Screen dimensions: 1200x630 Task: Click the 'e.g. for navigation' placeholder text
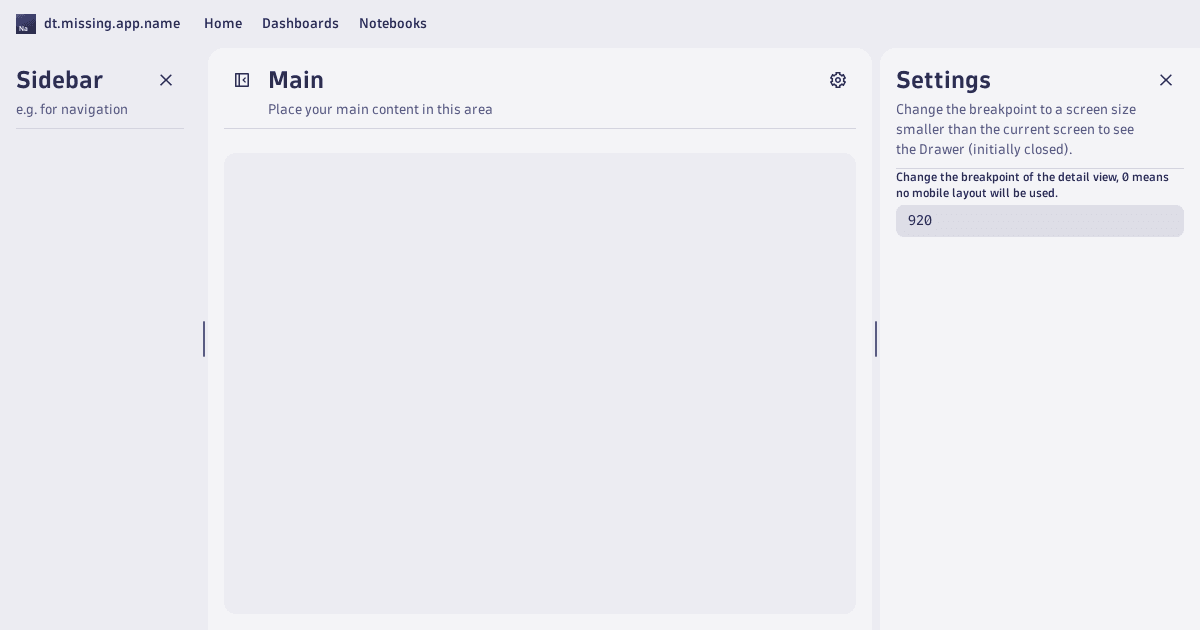(72, 109)
